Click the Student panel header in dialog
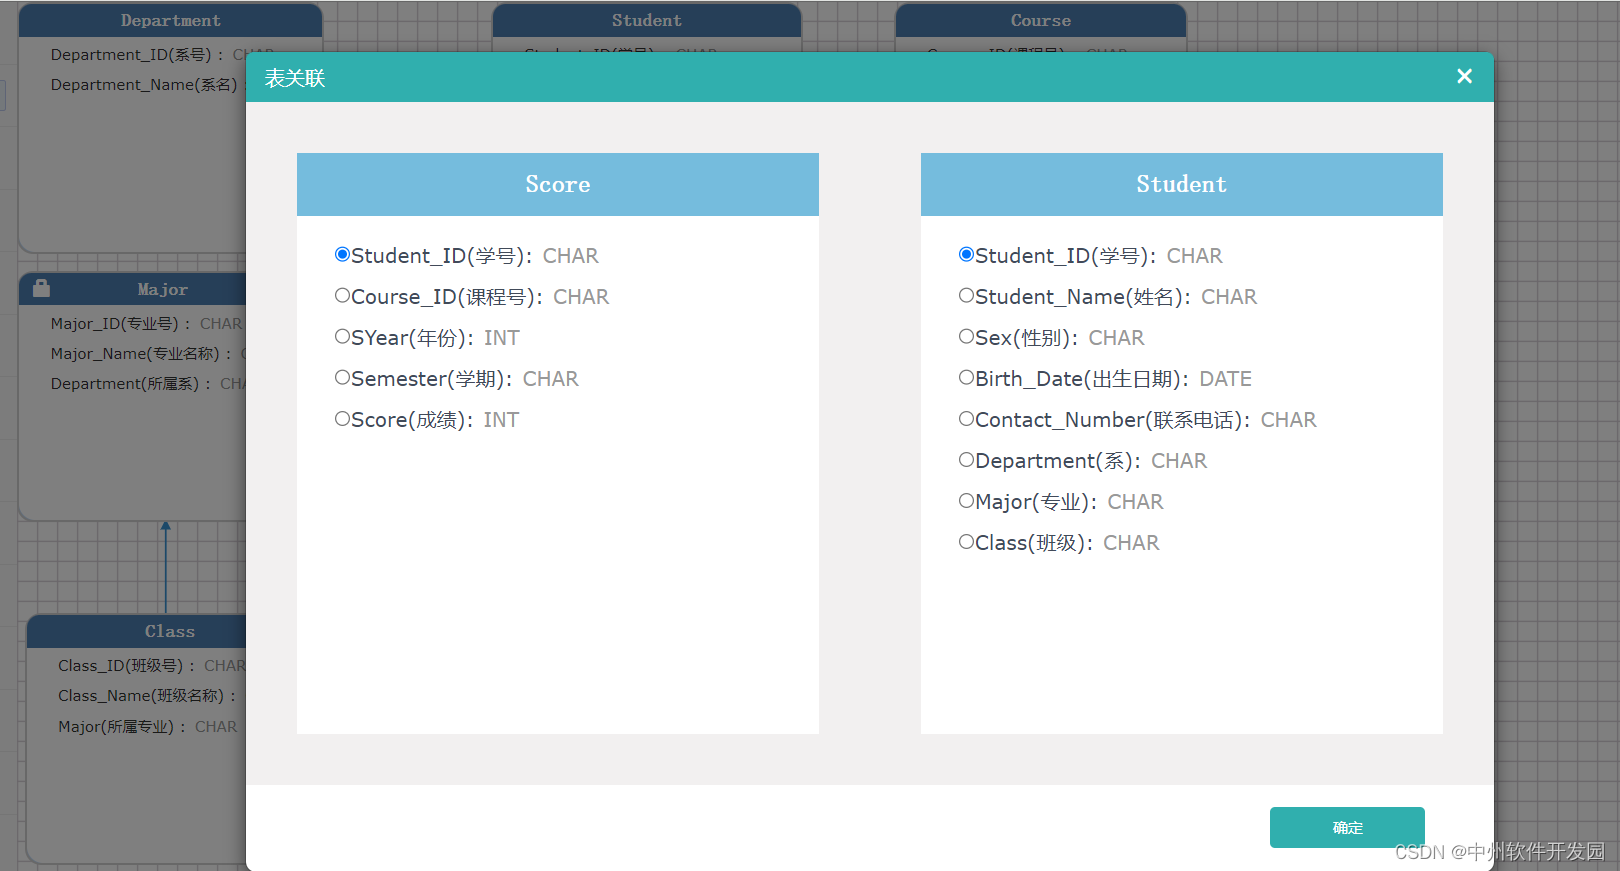Image resolution: width=1620 pixels, height=871 pixels. click(1181, 184)
